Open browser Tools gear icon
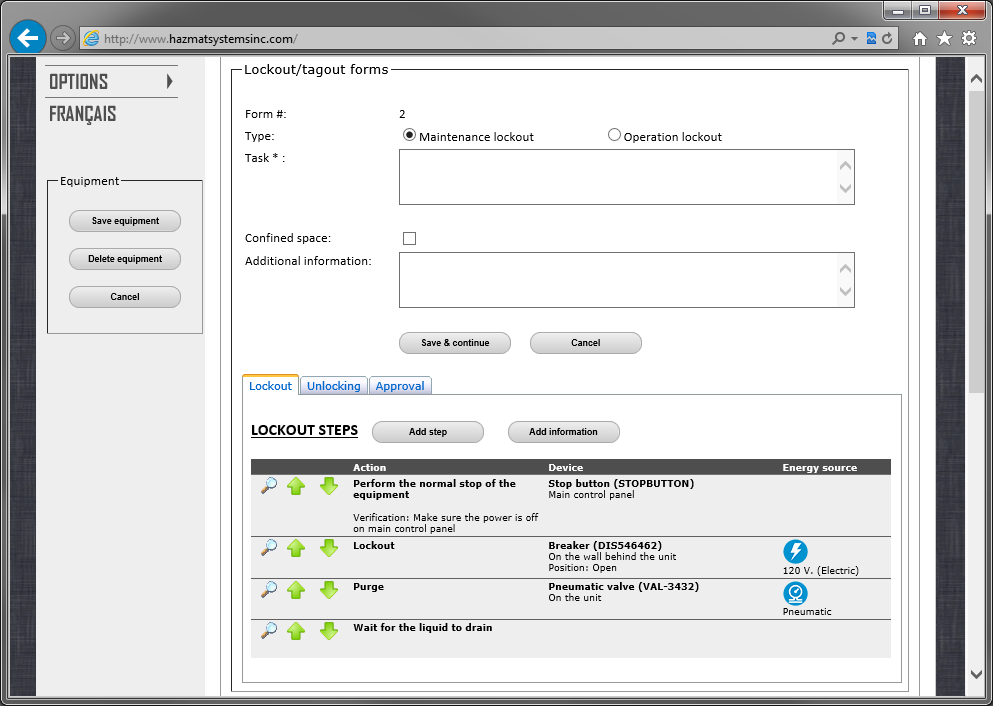This screenshot has width=993, height=706. [x=969, y=39]
